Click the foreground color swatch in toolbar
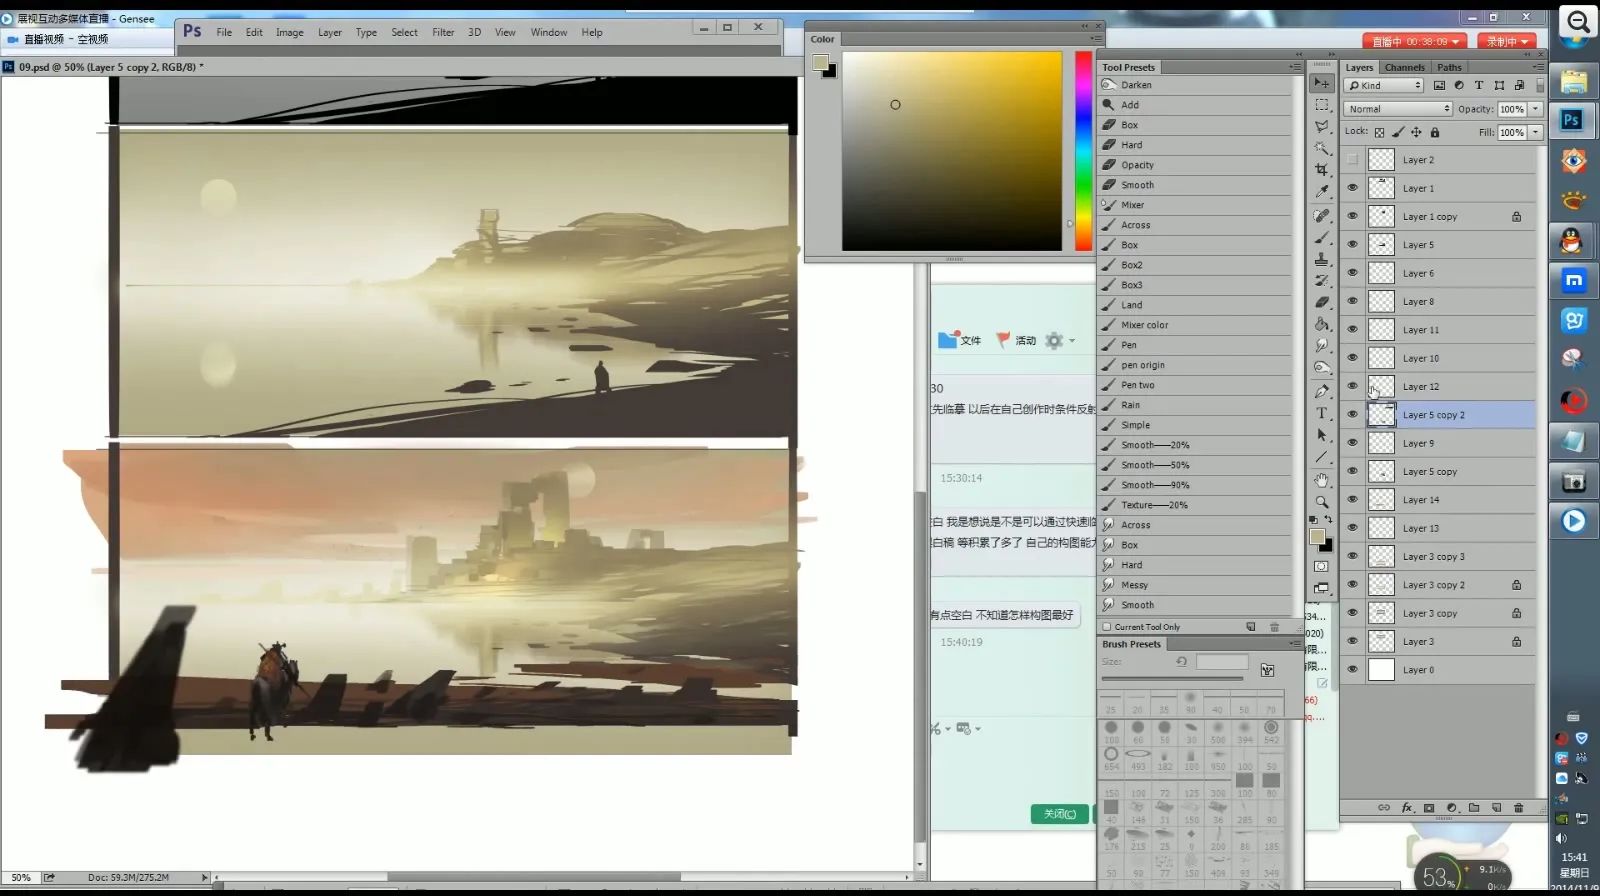1600x896 pixels. 1317,537
